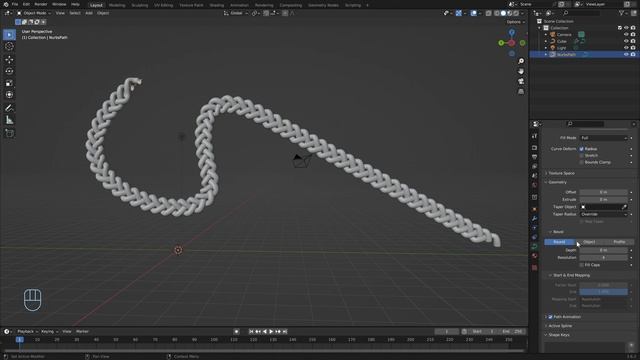Enable the Bounds Clamp checkbox
This screenshot has width=640, height=360.
pyautogui.click(x=582, y=162)
